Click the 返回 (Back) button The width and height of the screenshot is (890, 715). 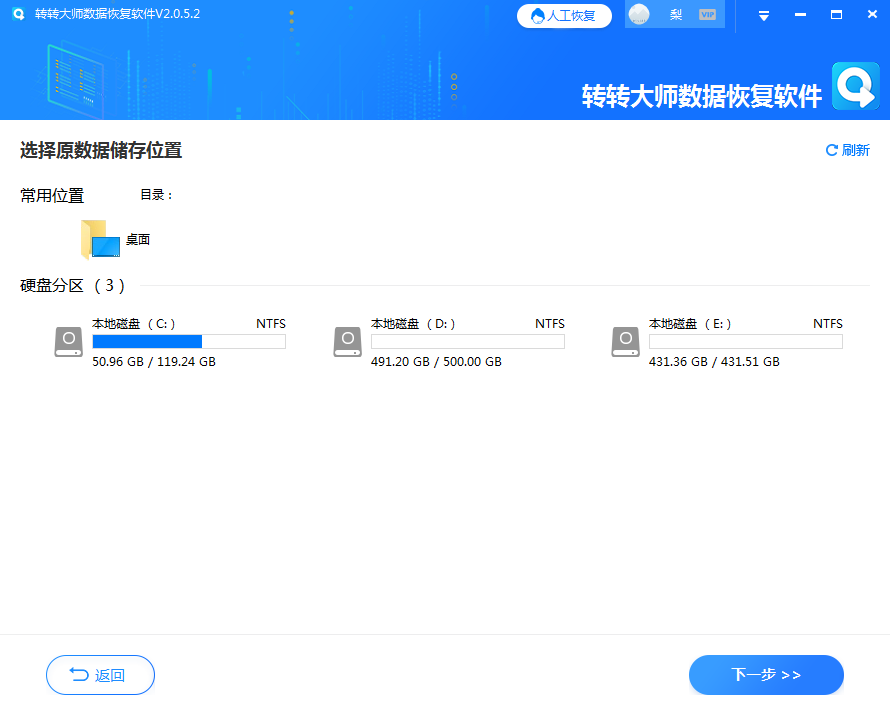[100, 675]
